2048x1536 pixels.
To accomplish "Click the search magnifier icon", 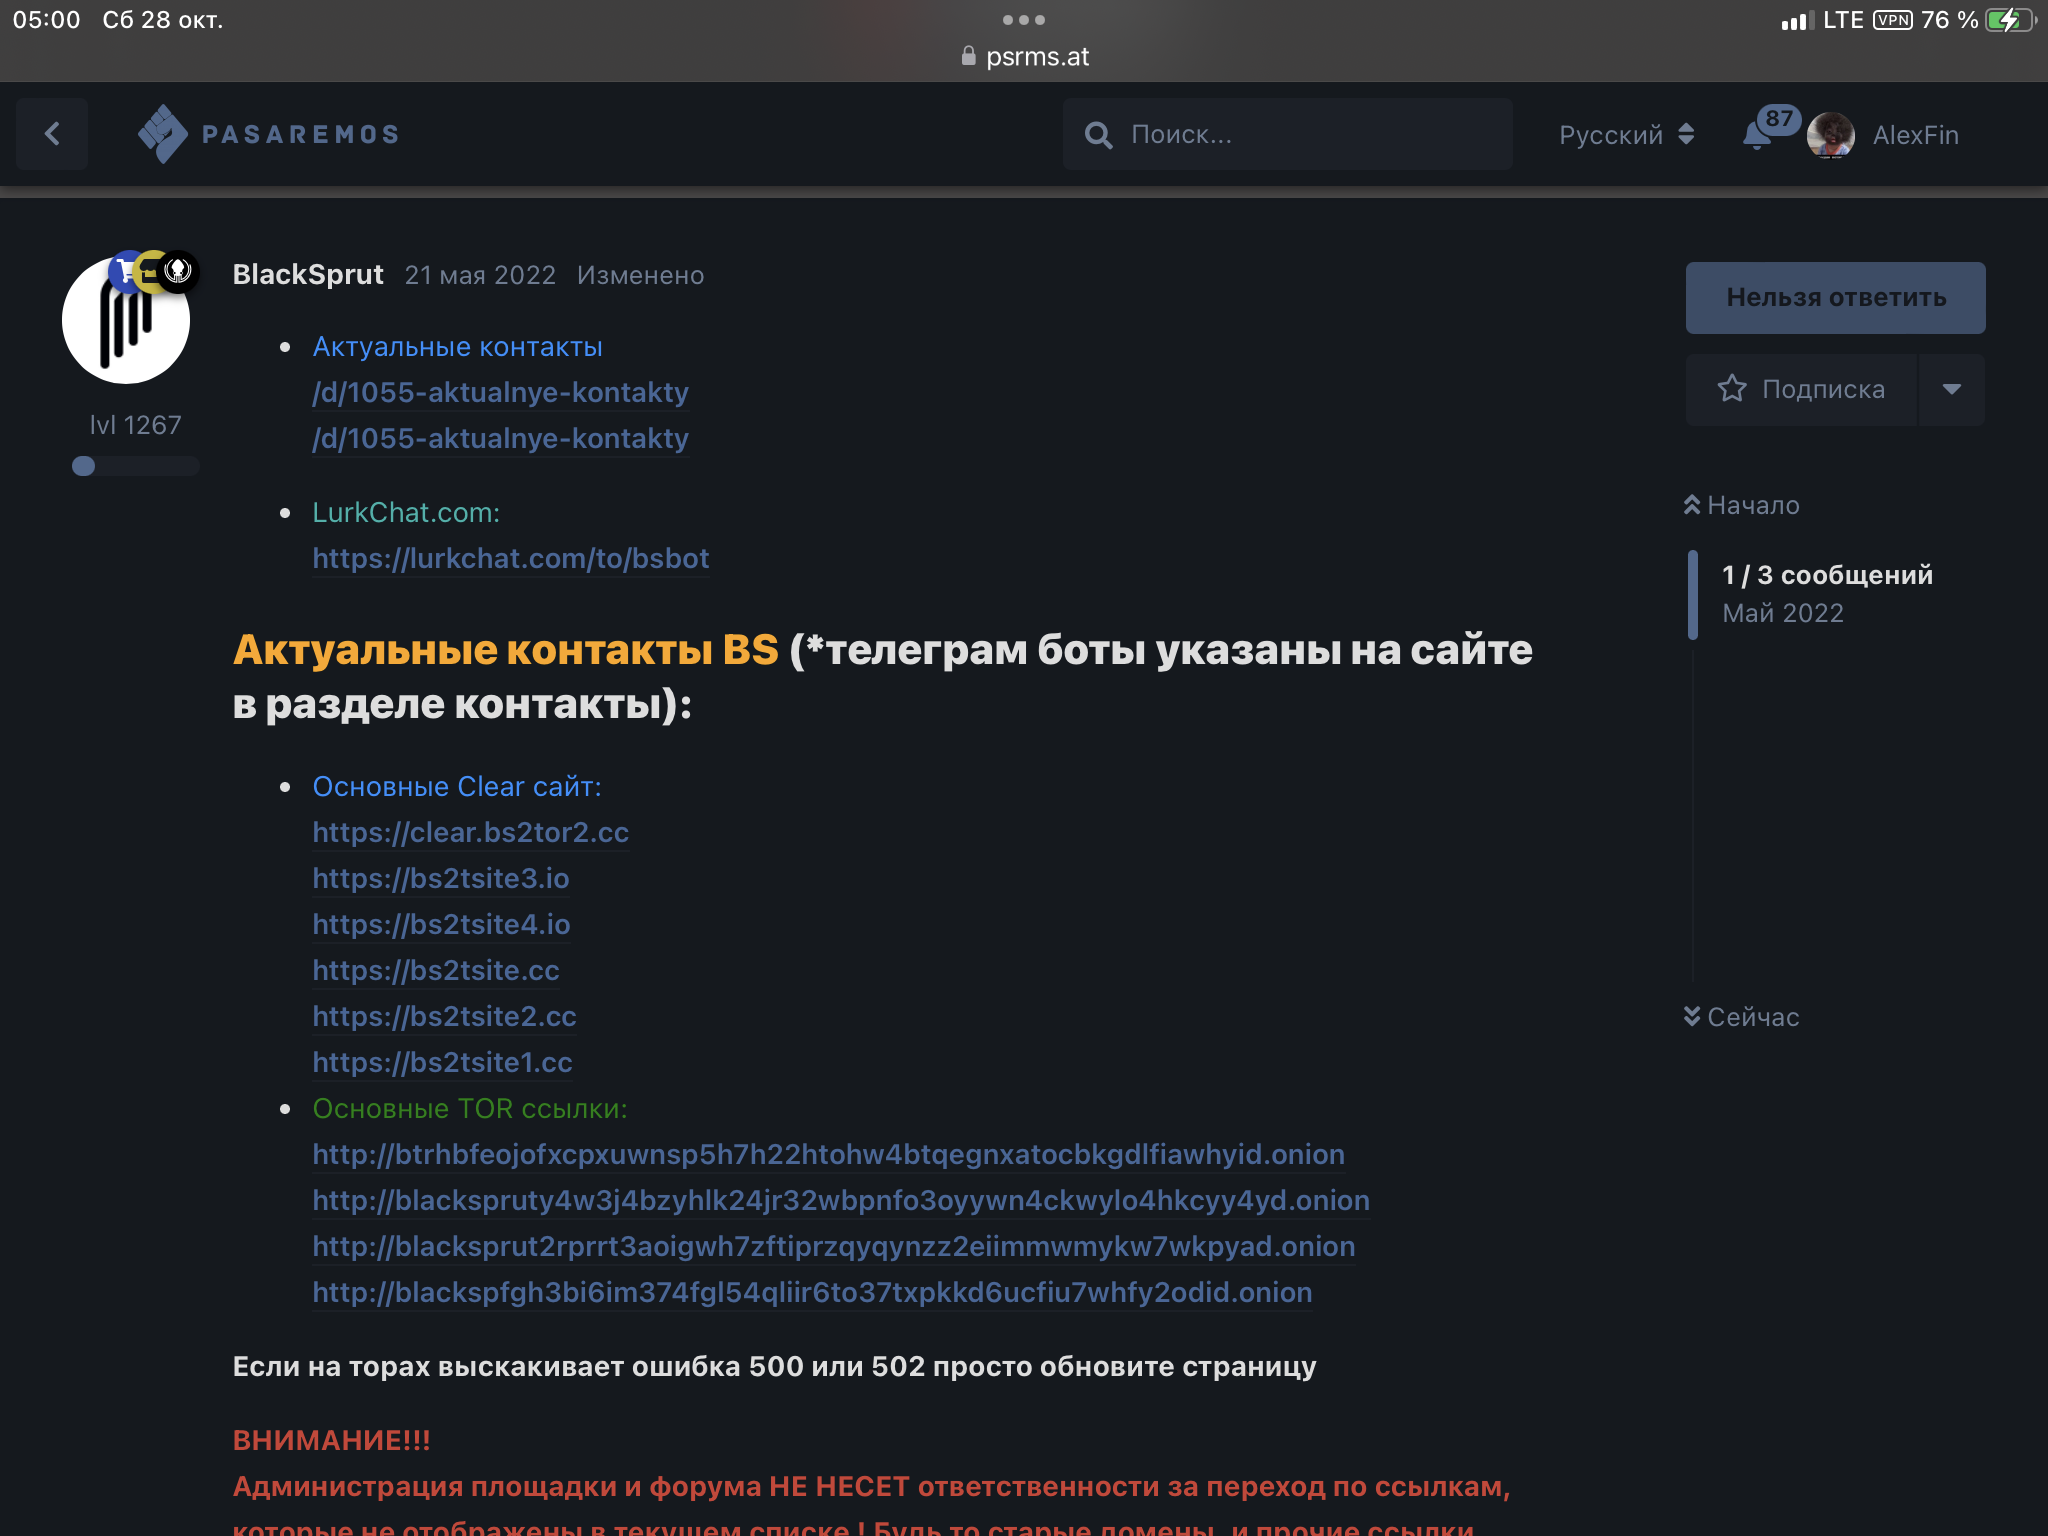I will pos(1098,135).
